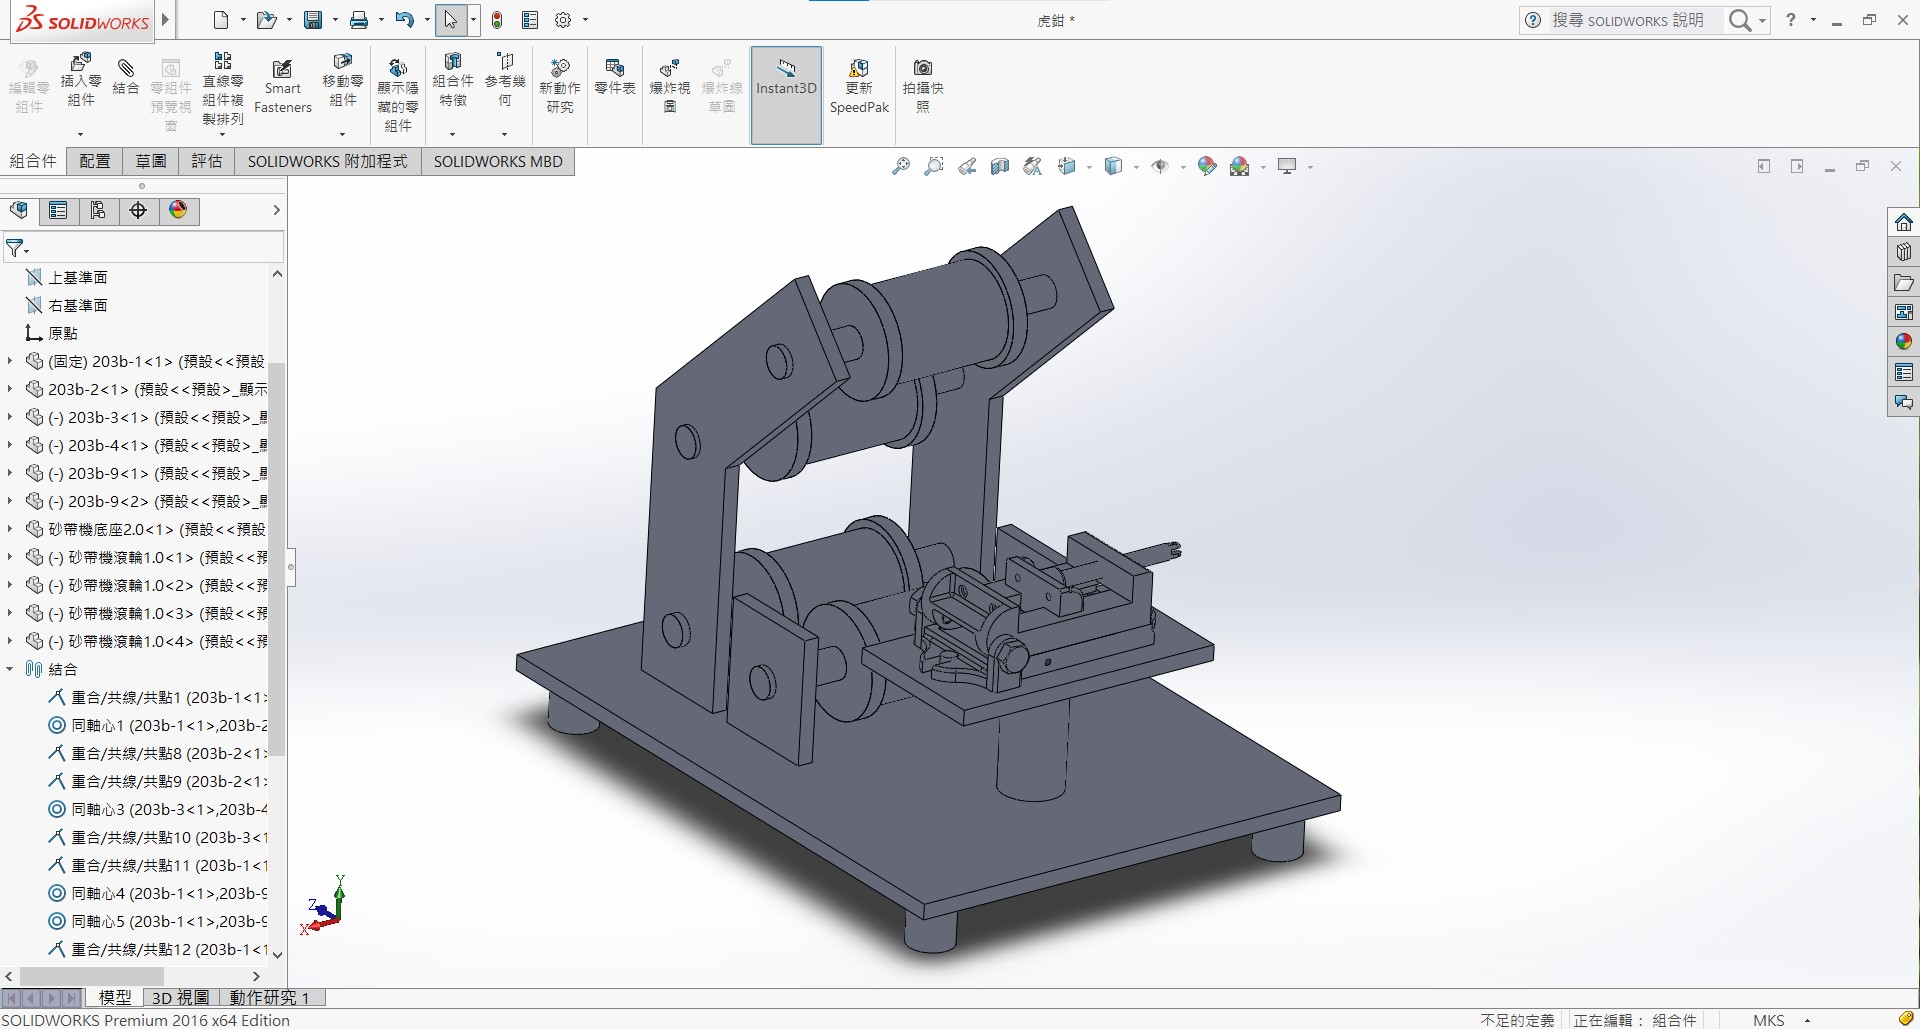Click the MKS unit system status button
Image resolution: width=1920 pixels, height=1029 pixels.
[1768, 1020]
